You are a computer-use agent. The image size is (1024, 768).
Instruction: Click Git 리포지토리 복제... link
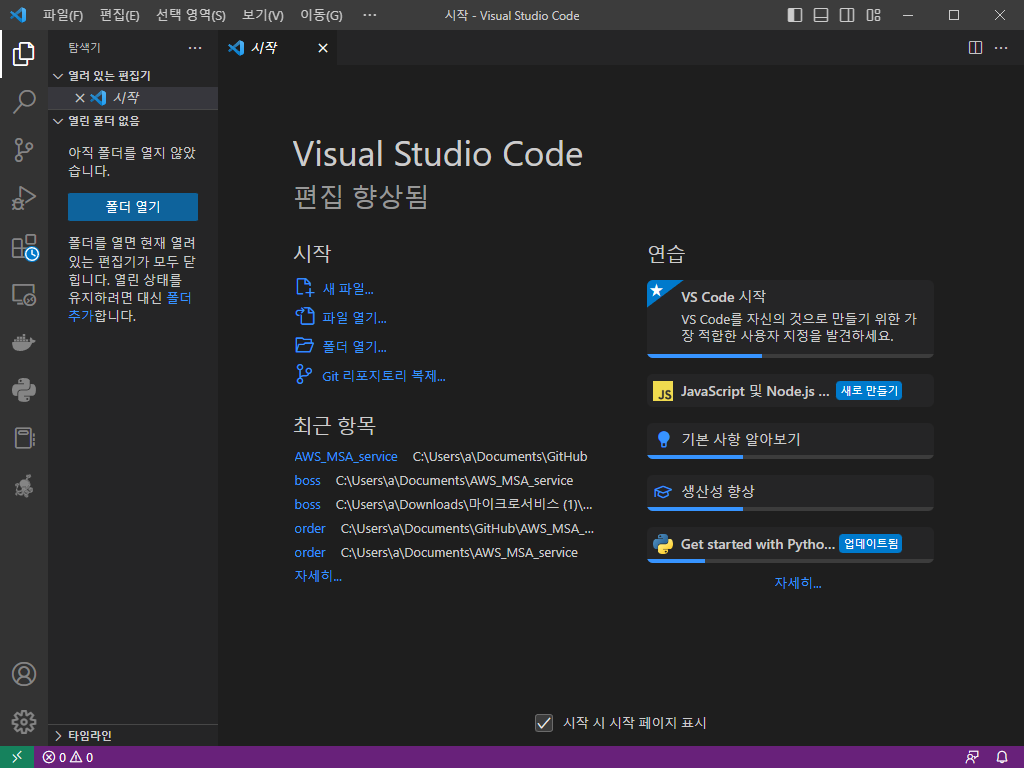384,376
